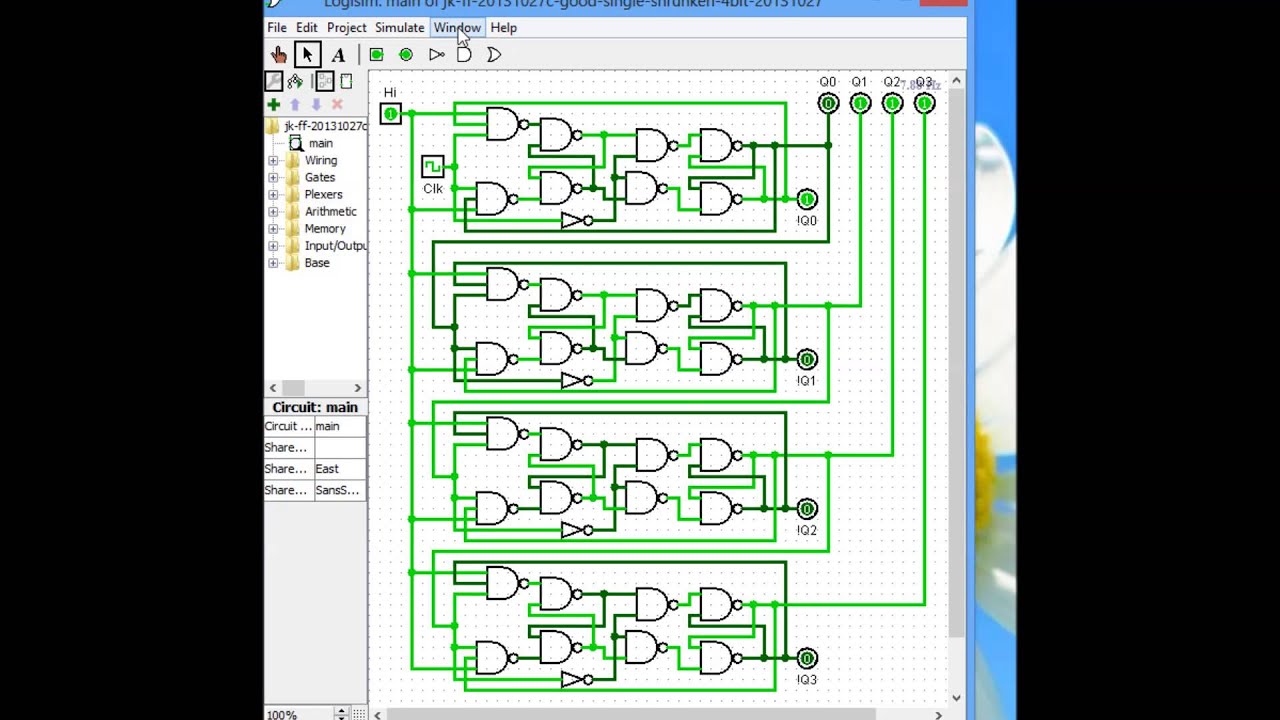Screen dimensions: 1280x720
Task: Open the Simulate menu
Action: tap(399, 28)
